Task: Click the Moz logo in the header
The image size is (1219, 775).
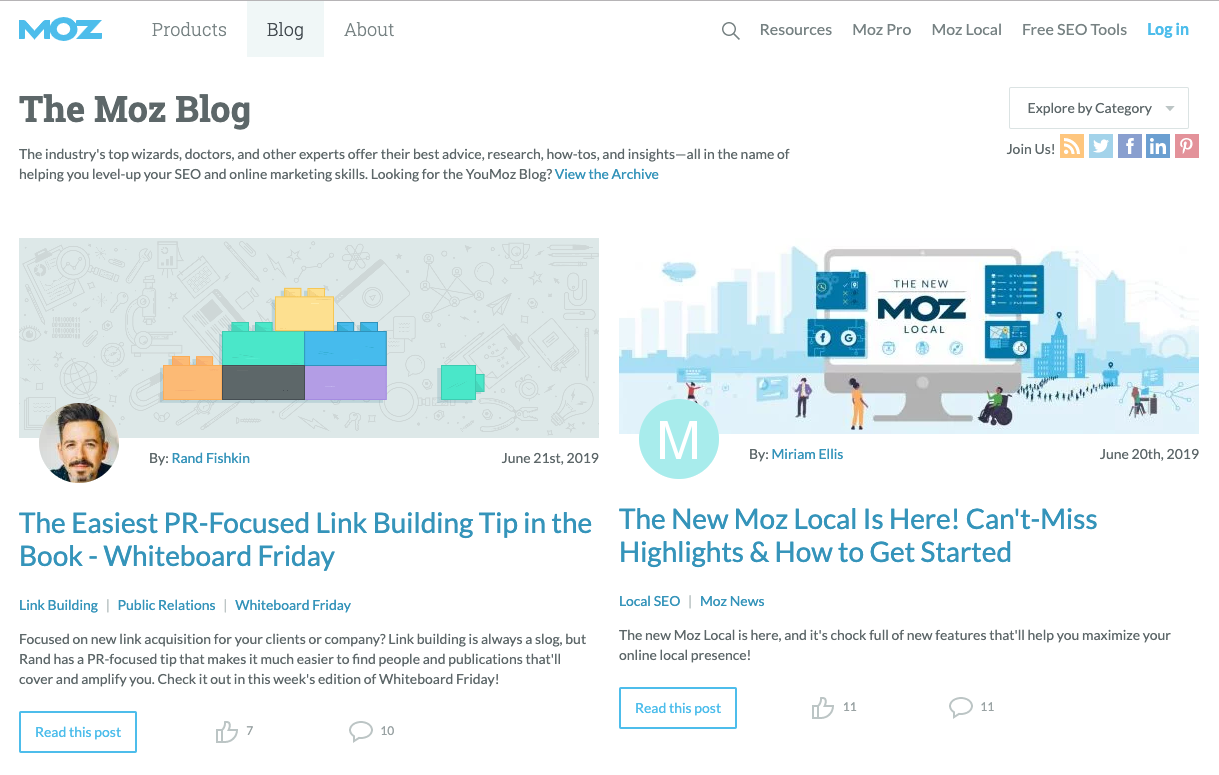Action: tap(60, 29)
